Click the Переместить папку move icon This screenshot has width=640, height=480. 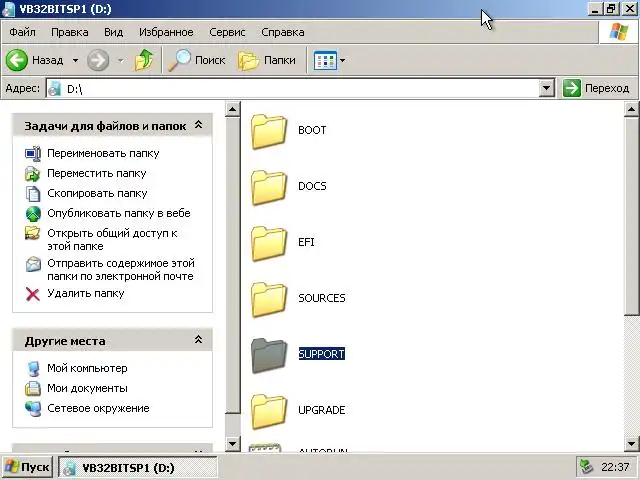(x=33, y=173)
